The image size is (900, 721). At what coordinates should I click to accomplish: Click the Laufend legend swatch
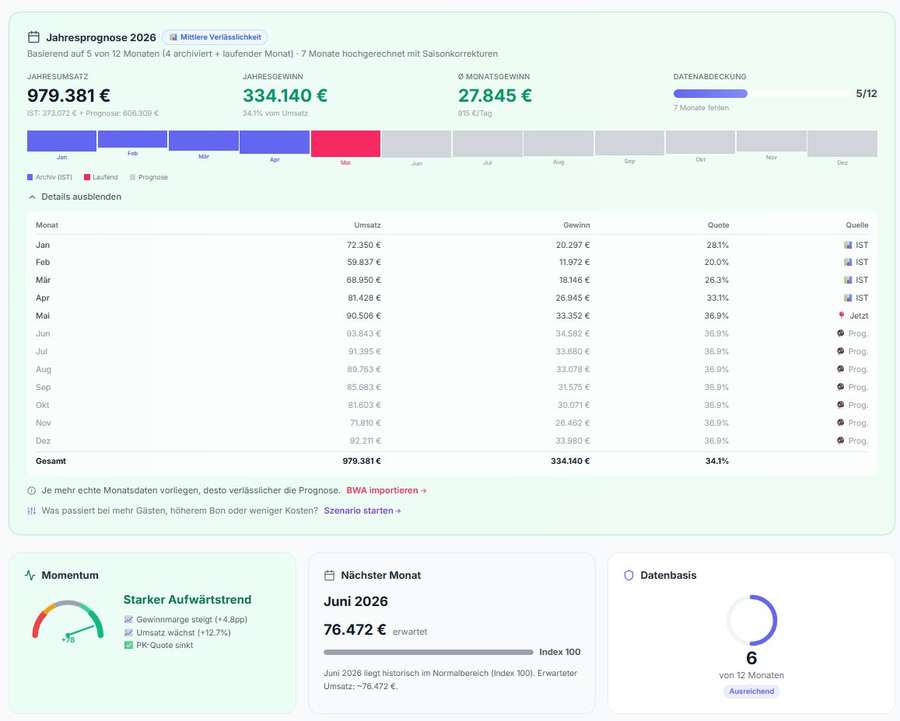coord(87,177)
